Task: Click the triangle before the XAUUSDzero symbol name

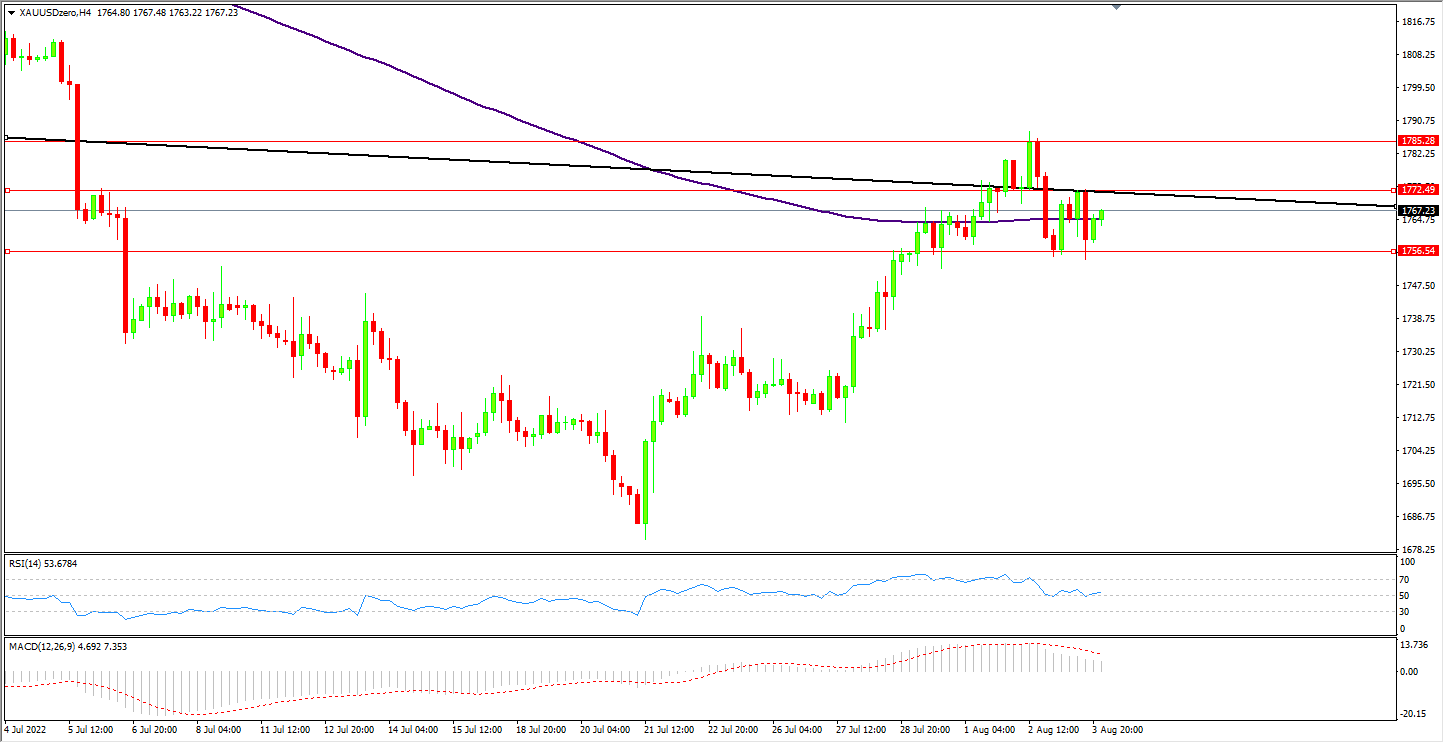Action: tap(11, 12)
